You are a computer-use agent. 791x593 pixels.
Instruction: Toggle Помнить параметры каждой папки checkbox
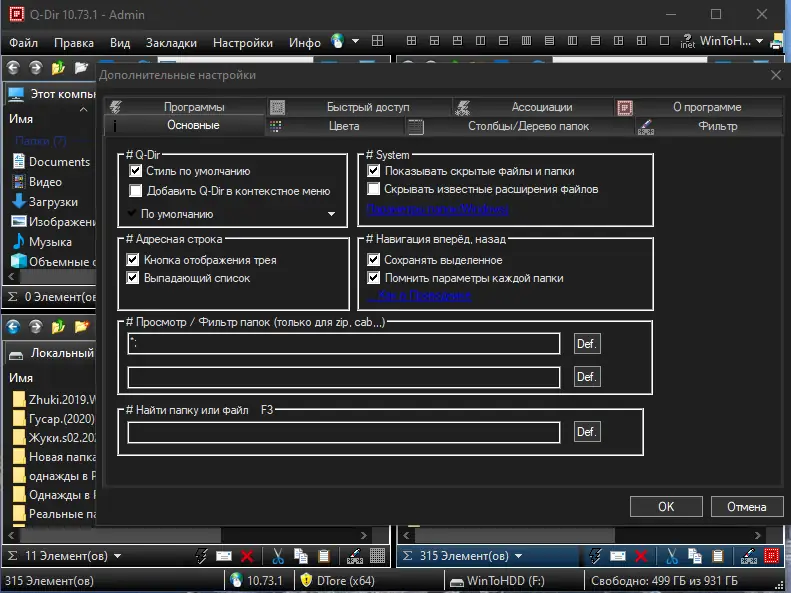click(373, 278)
